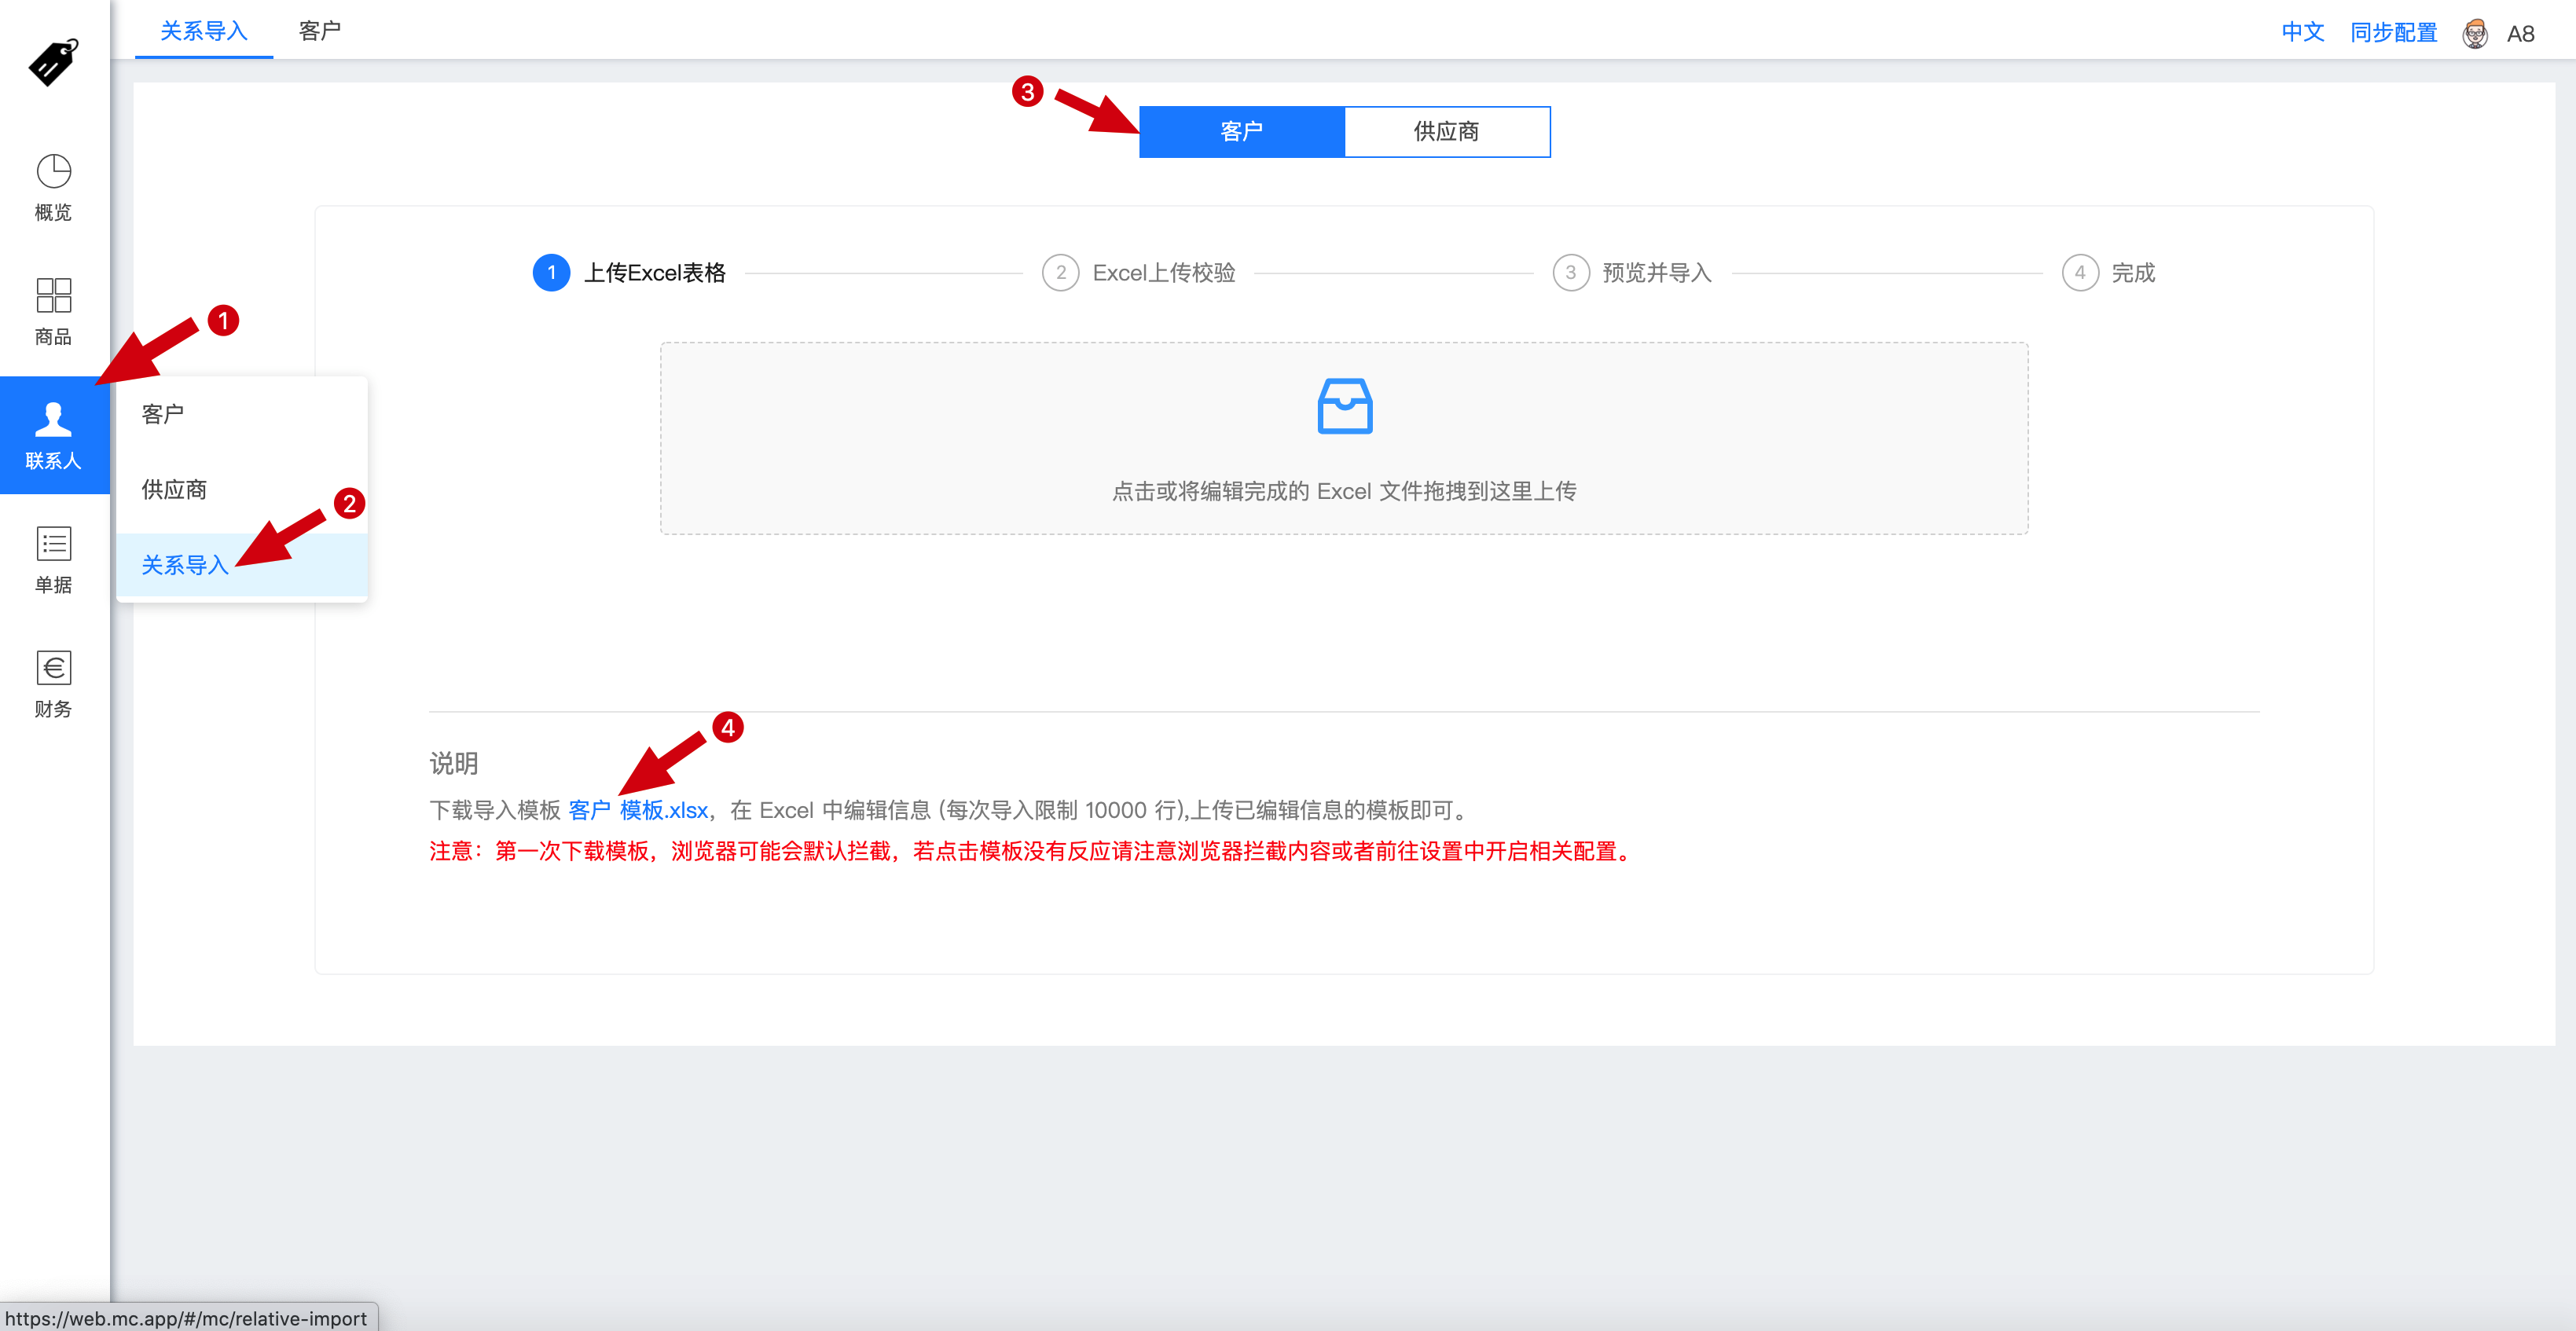This screenshot has height=1331, width=2576.
Task: Switch to 供应商 in the segmented control
Action: tap(1446, 131)
